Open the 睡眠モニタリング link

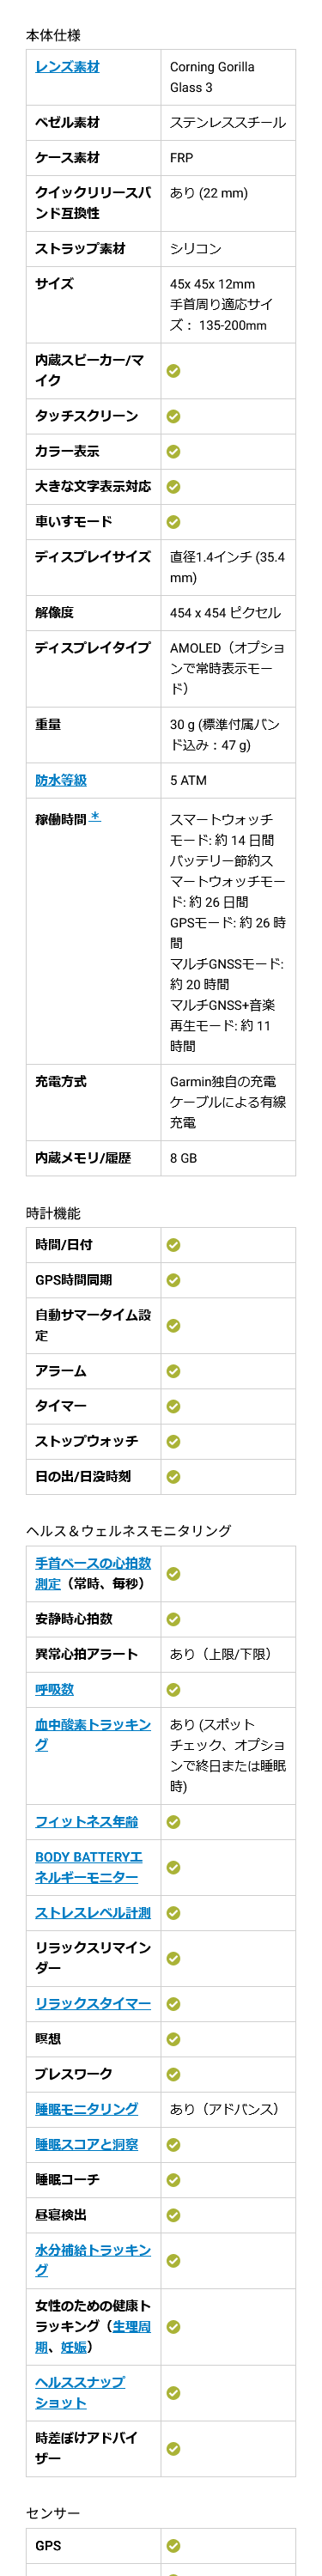click(x=87, y=2108)
